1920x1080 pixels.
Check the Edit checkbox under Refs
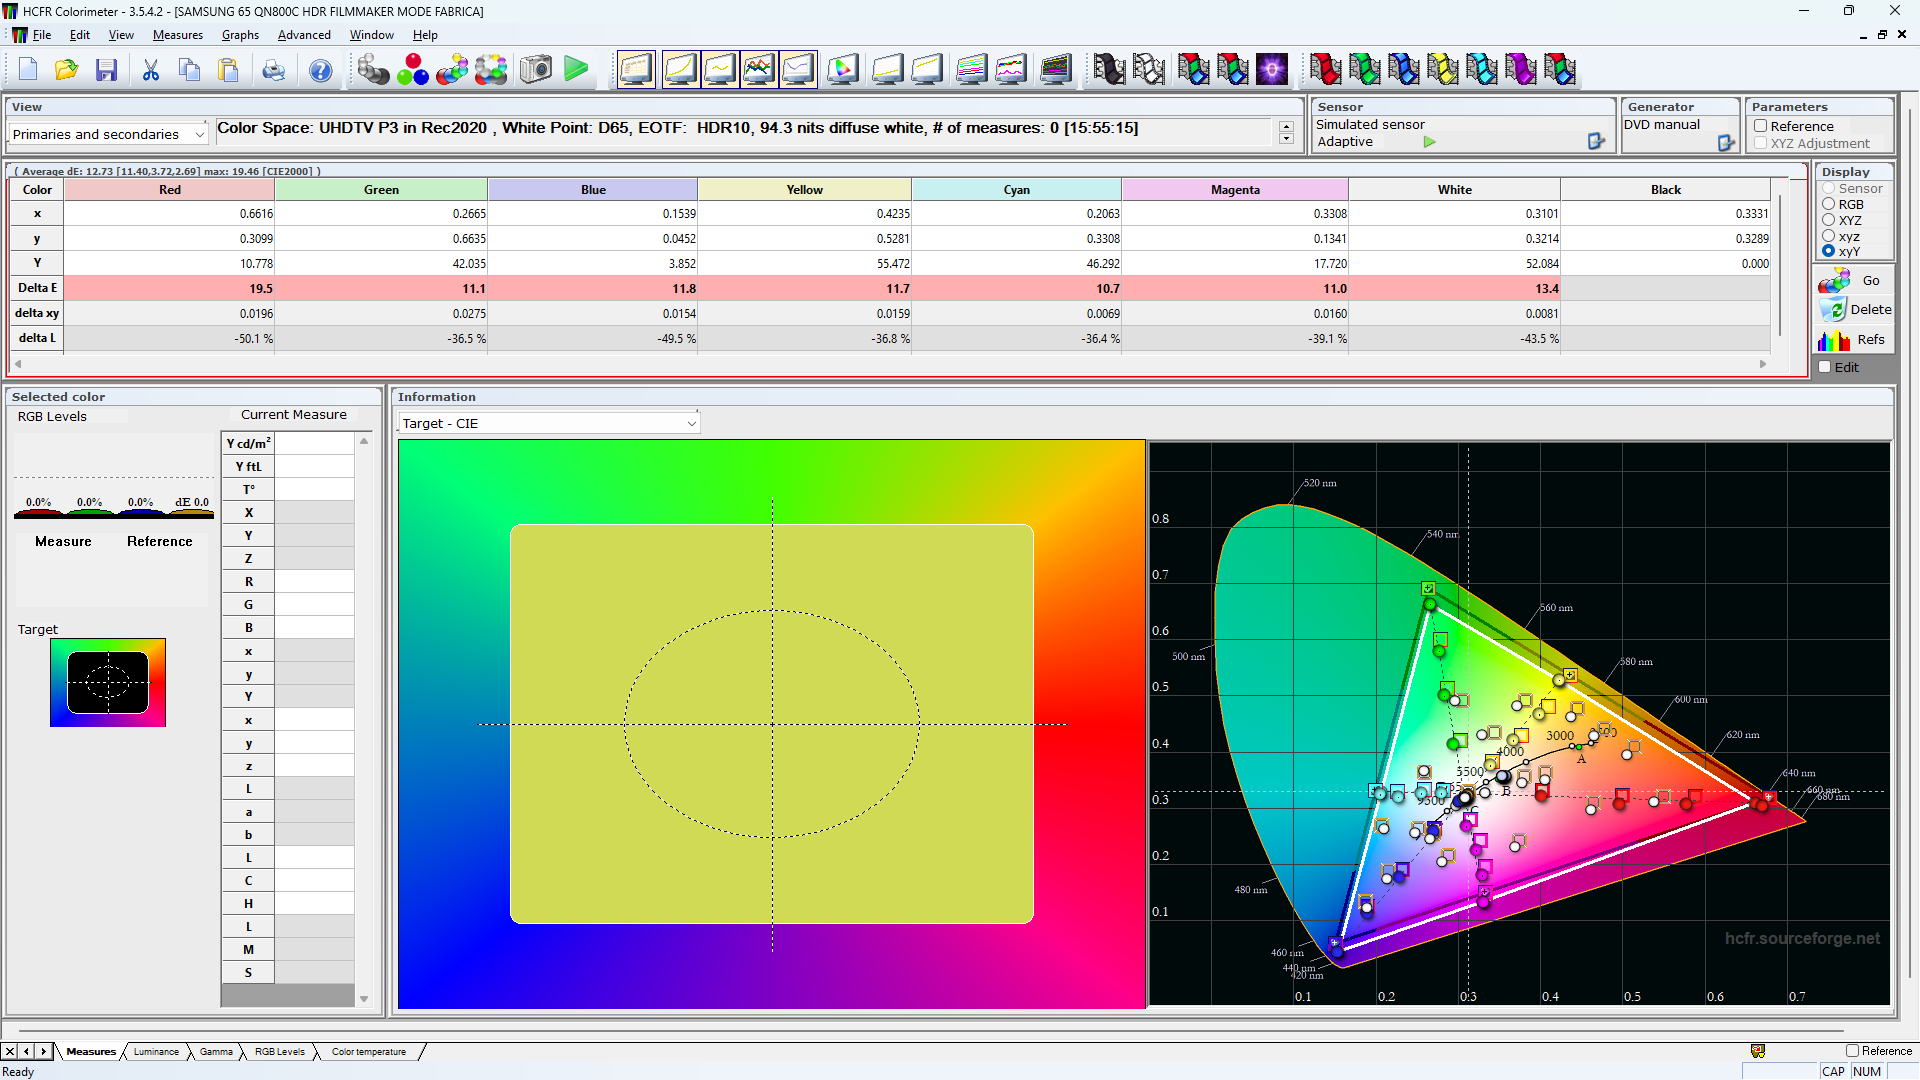pos(1825,367)
